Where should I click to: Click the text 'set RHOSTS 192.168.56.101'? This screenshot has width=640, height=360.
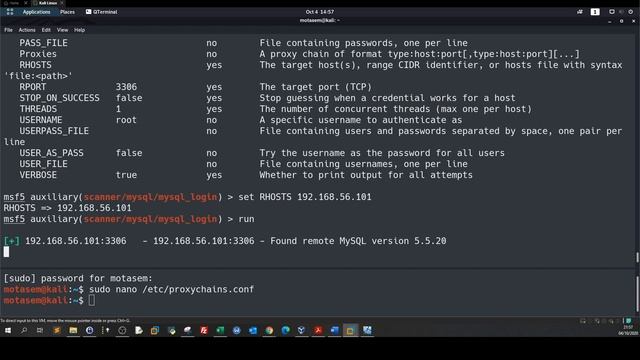click(x=305, y=197)
